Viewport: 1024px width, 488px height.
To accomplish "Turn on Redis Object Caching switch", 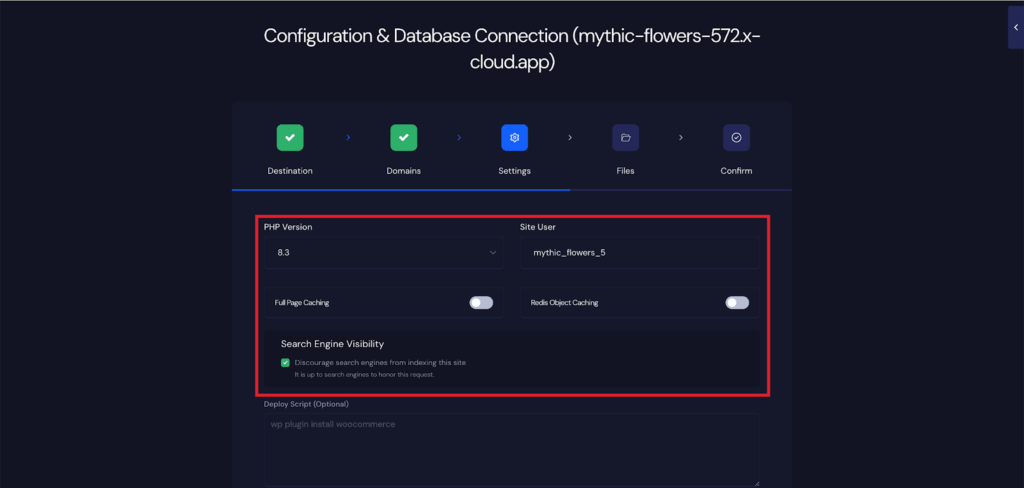I will (x=737, y=302).
